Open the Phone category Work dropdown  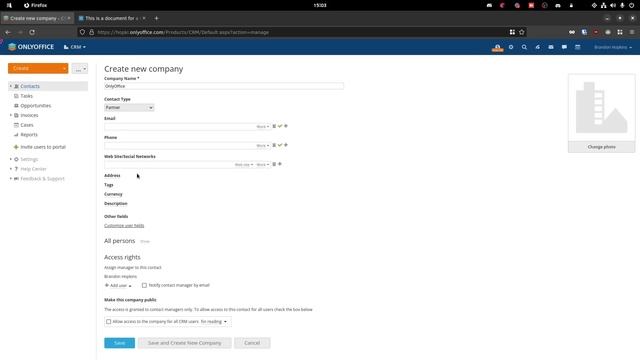point(262,146)
